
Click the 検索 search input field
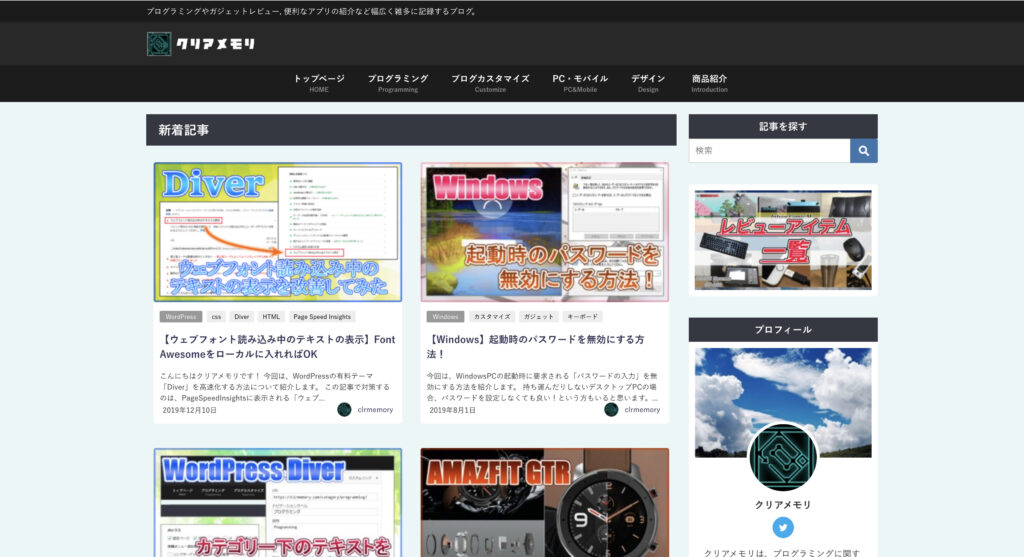[x=769, y=150]
